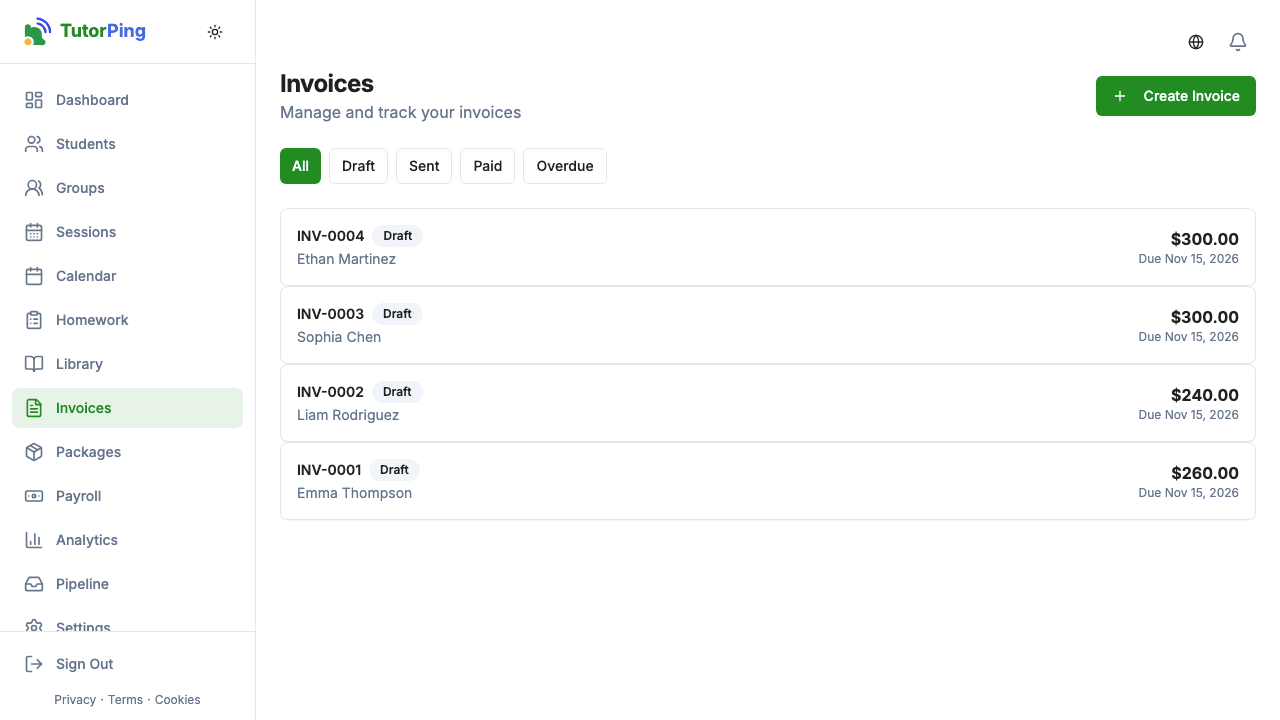The image size is (1280, 720).
Task: Open invoice INV-0004
Action: 768,247
